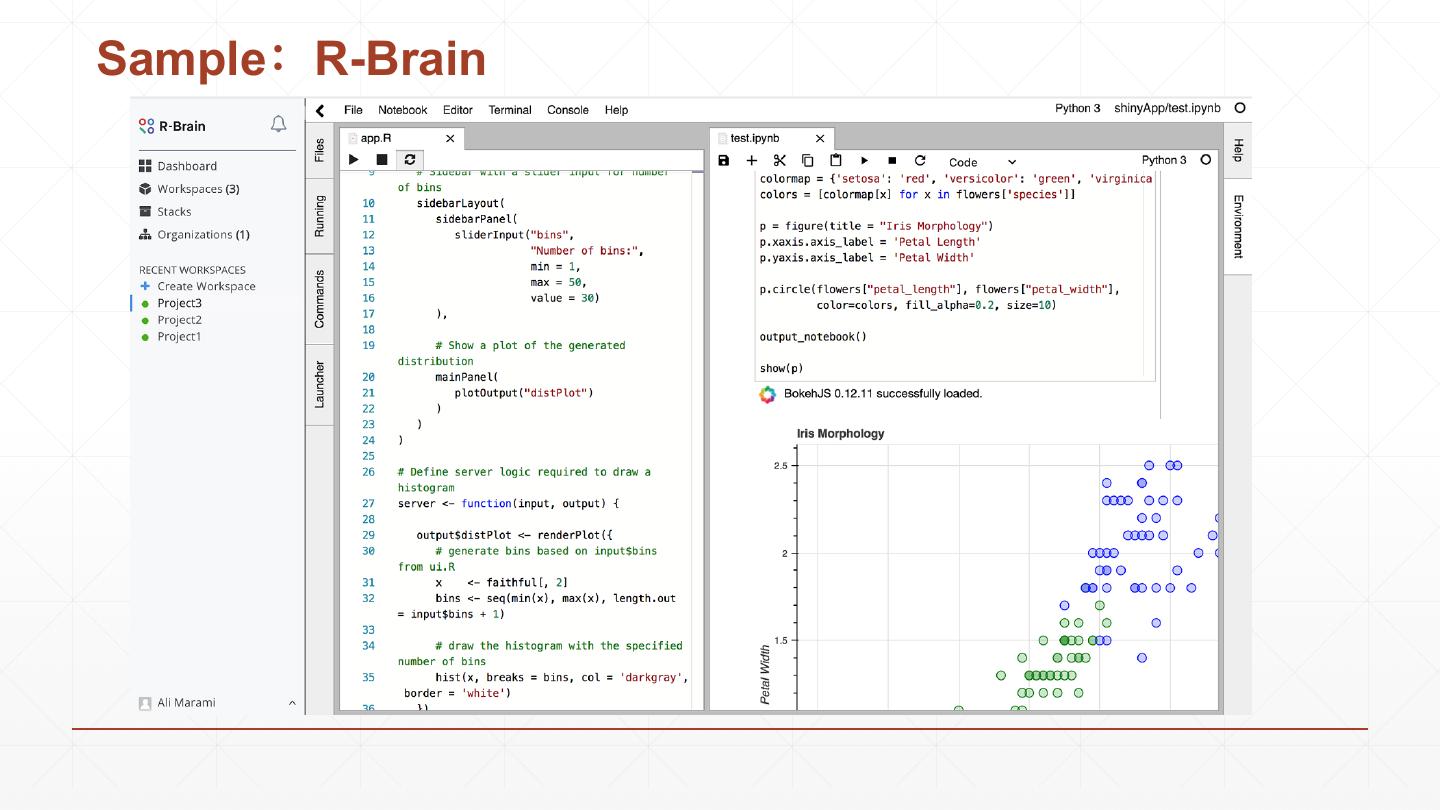Open the Notebook menu
The width and height of the screenshot is (1440, 810).
tap(402, 110)
